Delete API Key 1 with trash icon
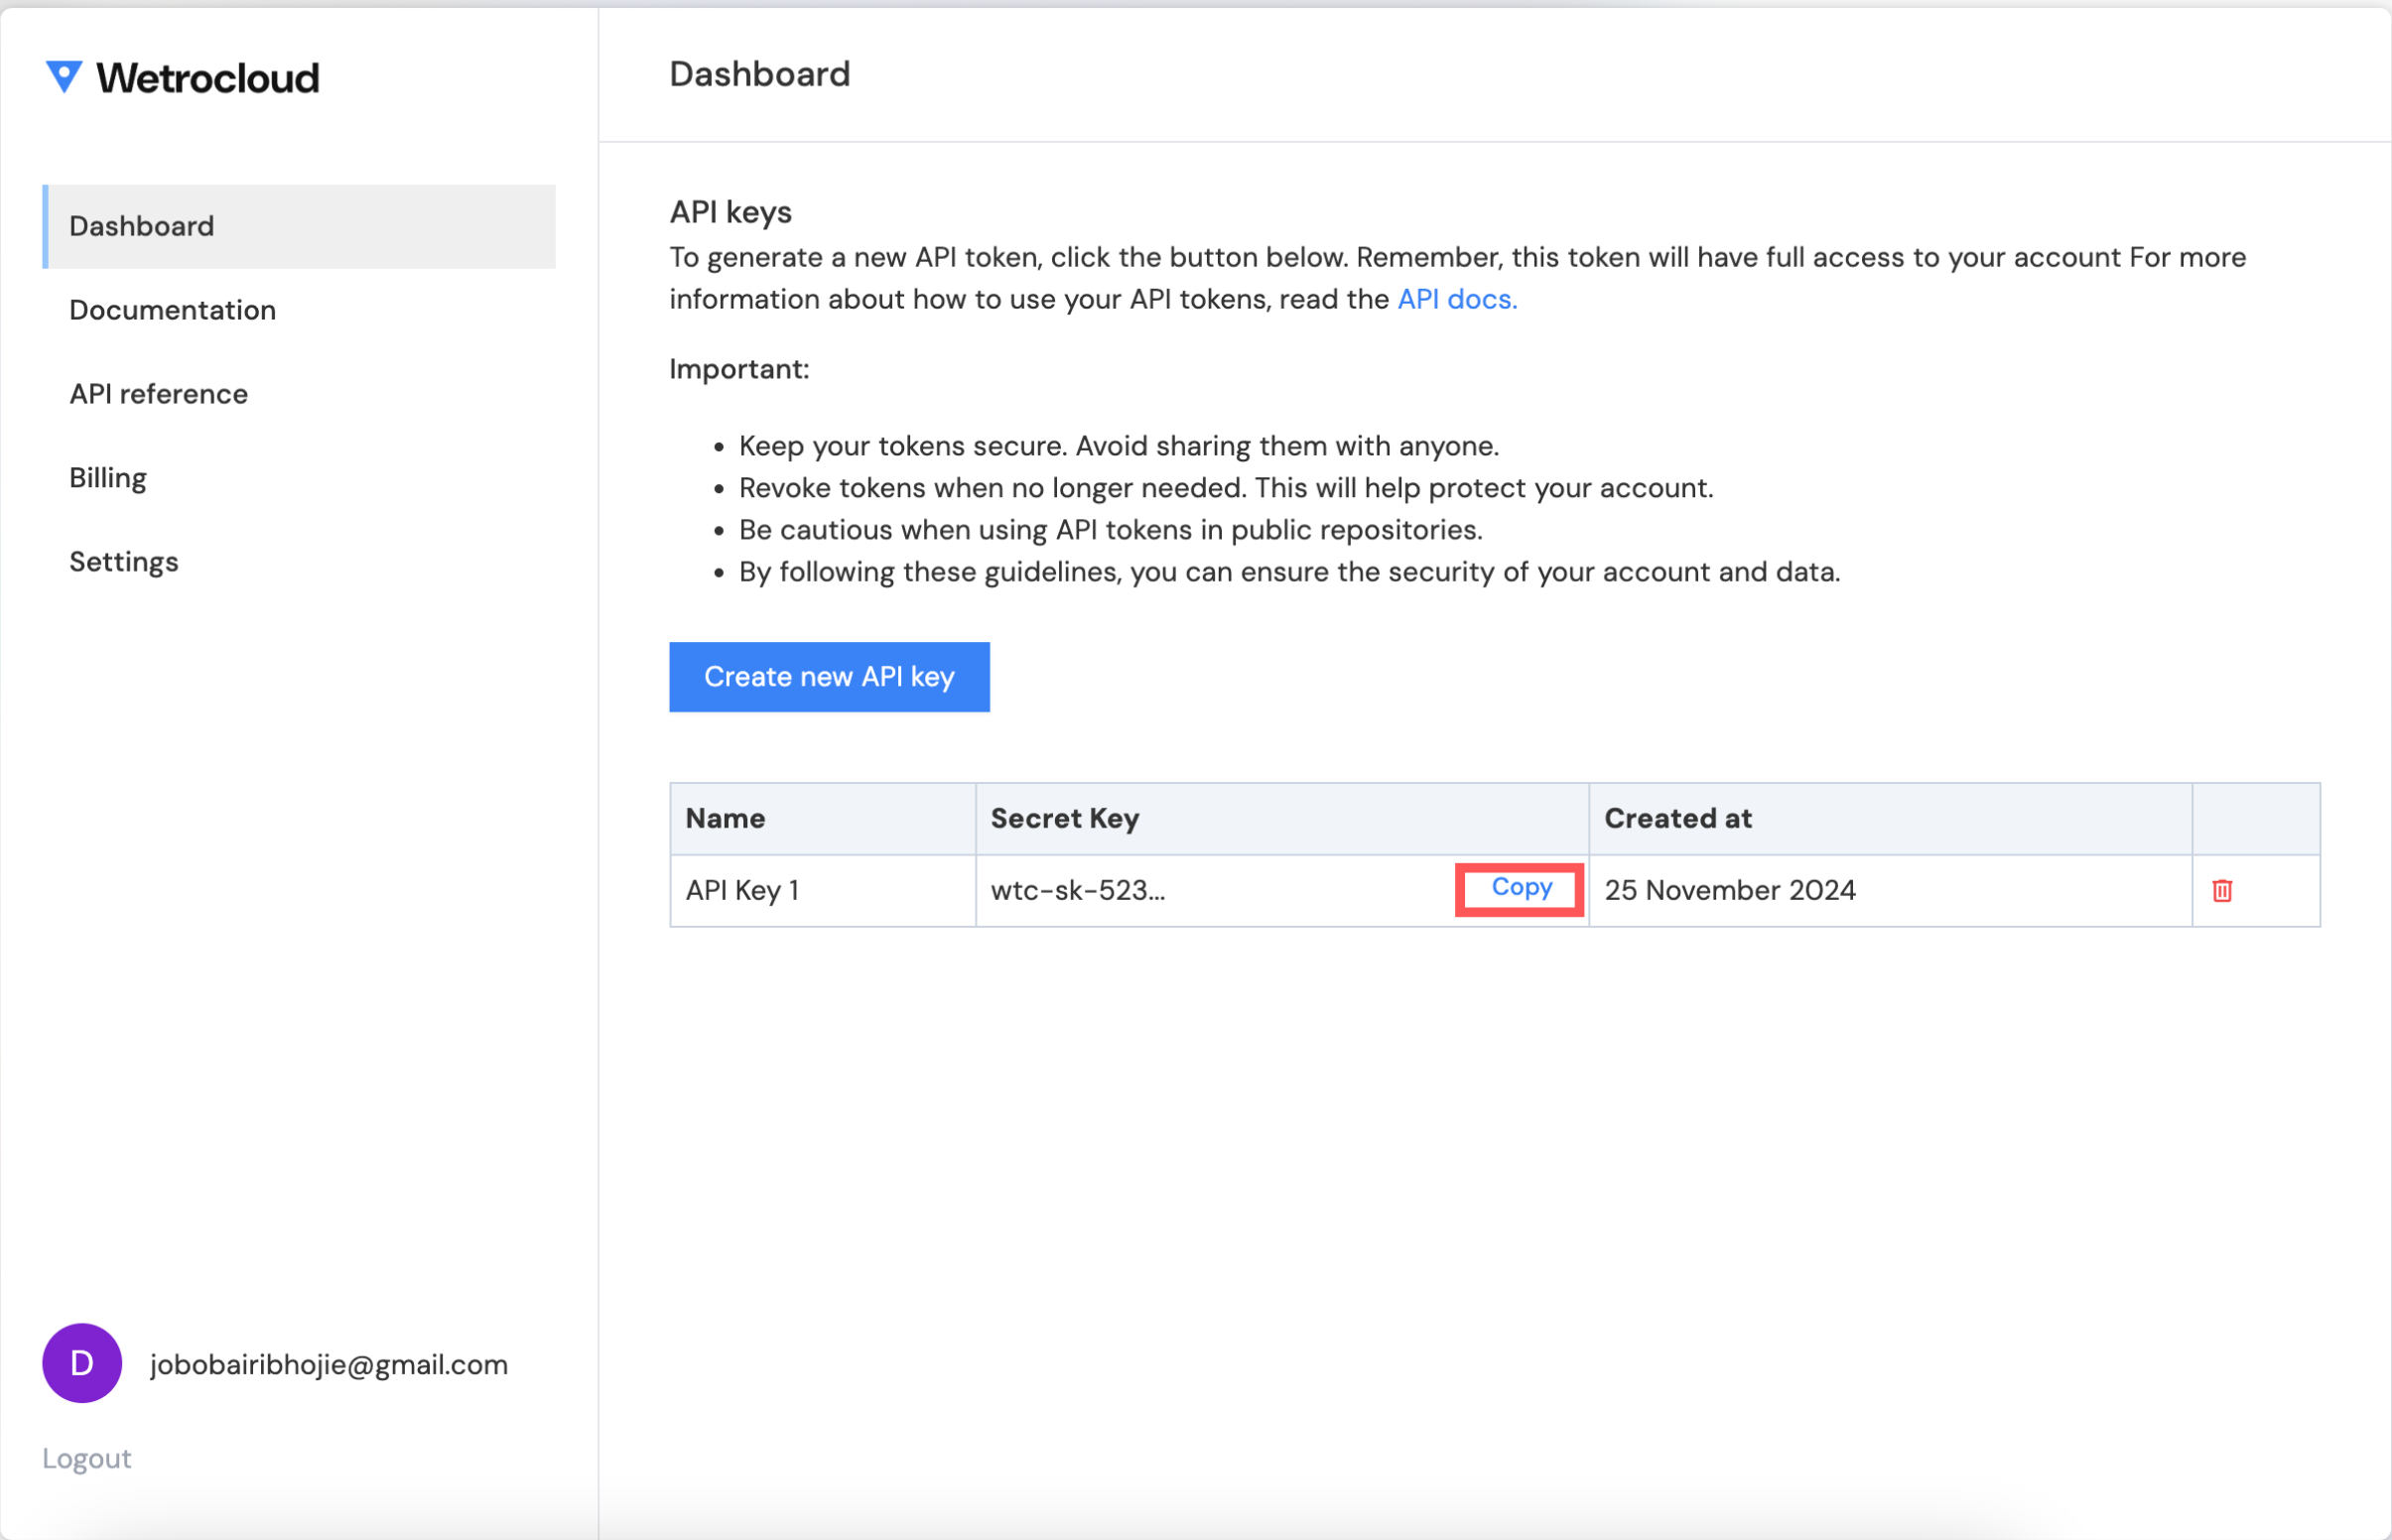Image resolution: width=2392 pixels, height=1540 pixels. (x=2222, y=890)
